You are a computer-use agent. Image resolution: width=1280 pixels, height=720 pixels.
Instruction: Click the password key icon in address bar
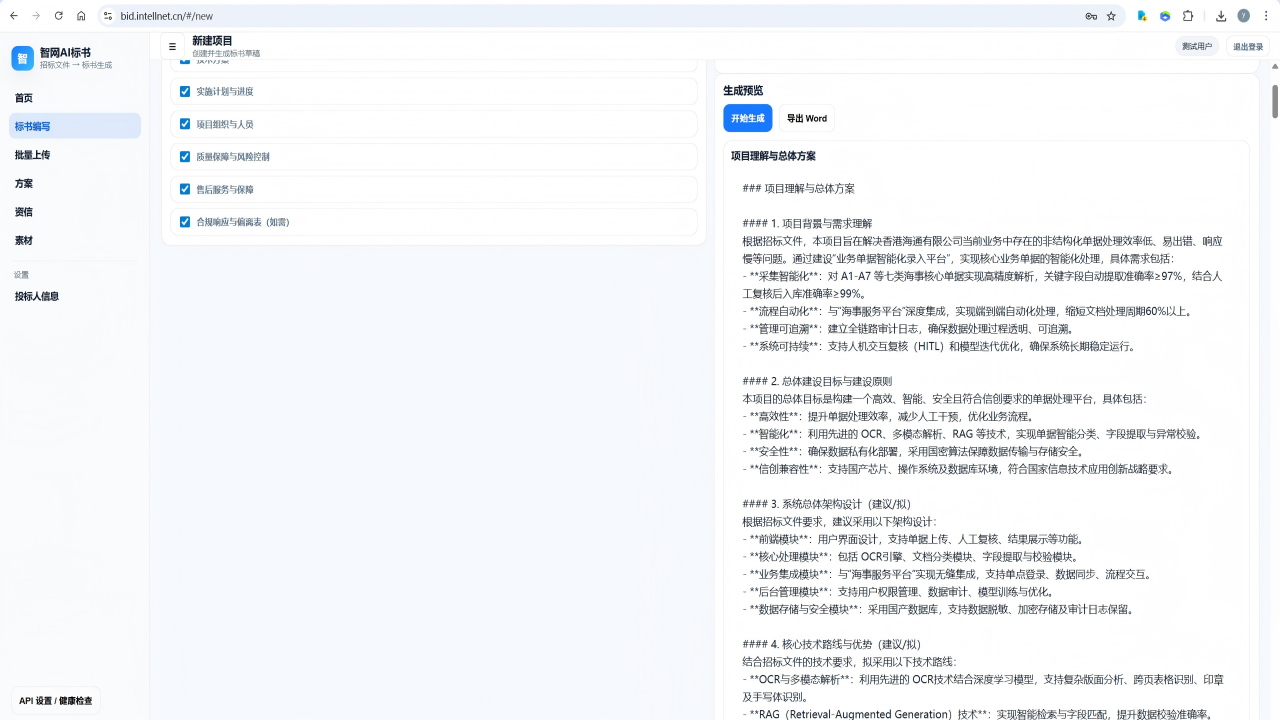[1091, 16]
